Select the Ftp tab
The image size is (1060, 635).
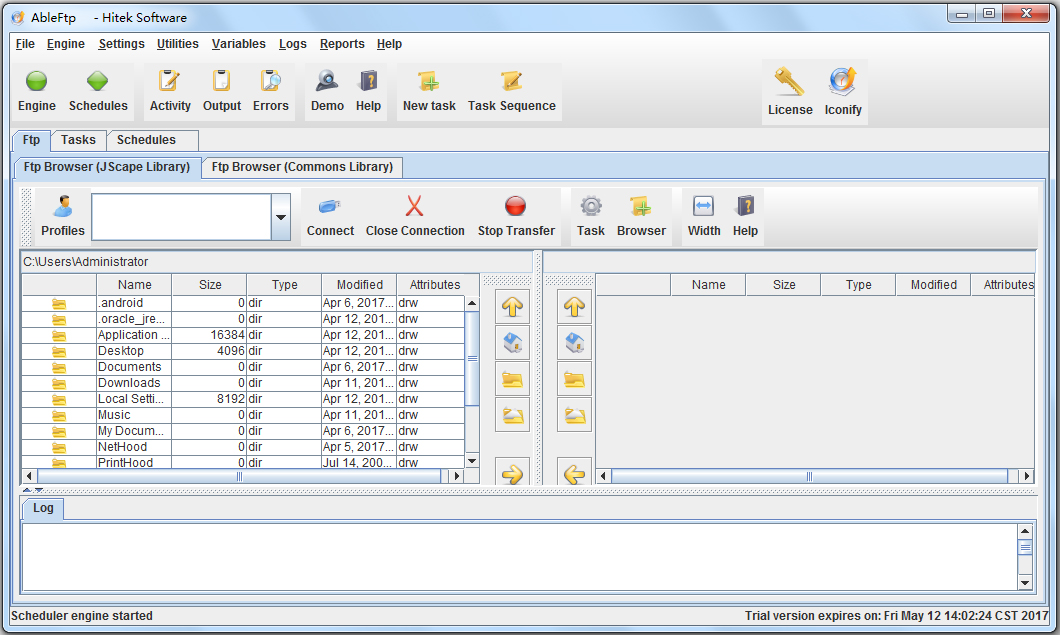pyautogui.click(x=31, y=140)
